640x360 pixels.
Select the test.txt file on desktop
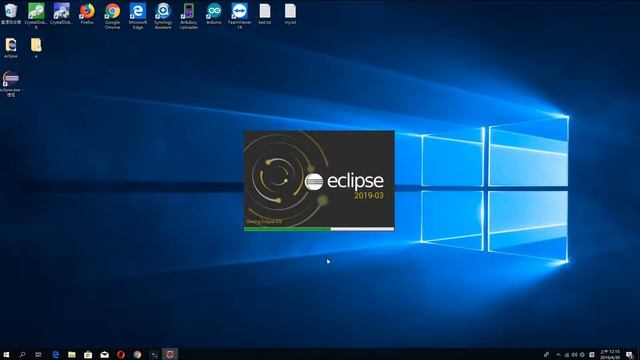click(264, 13)
